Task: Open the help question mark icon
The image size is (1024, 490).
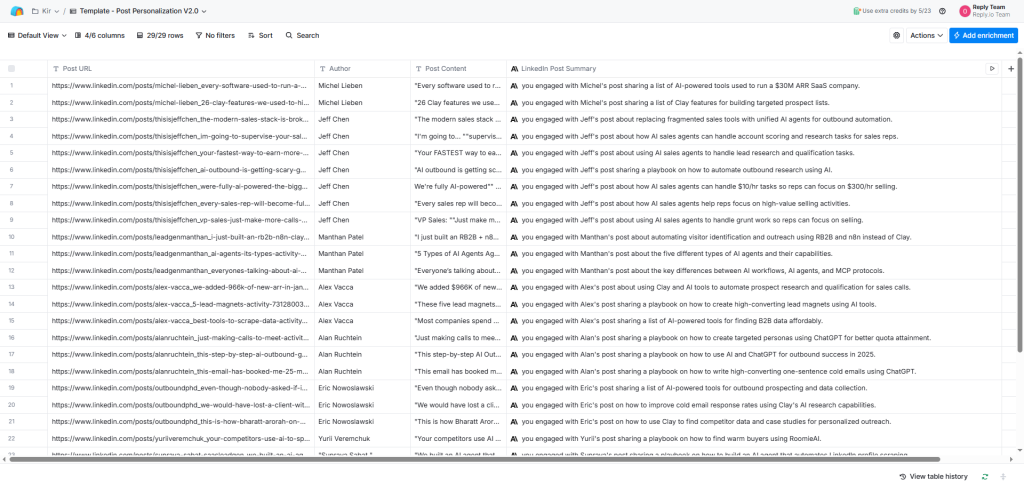Action: (x=942, y=11)
